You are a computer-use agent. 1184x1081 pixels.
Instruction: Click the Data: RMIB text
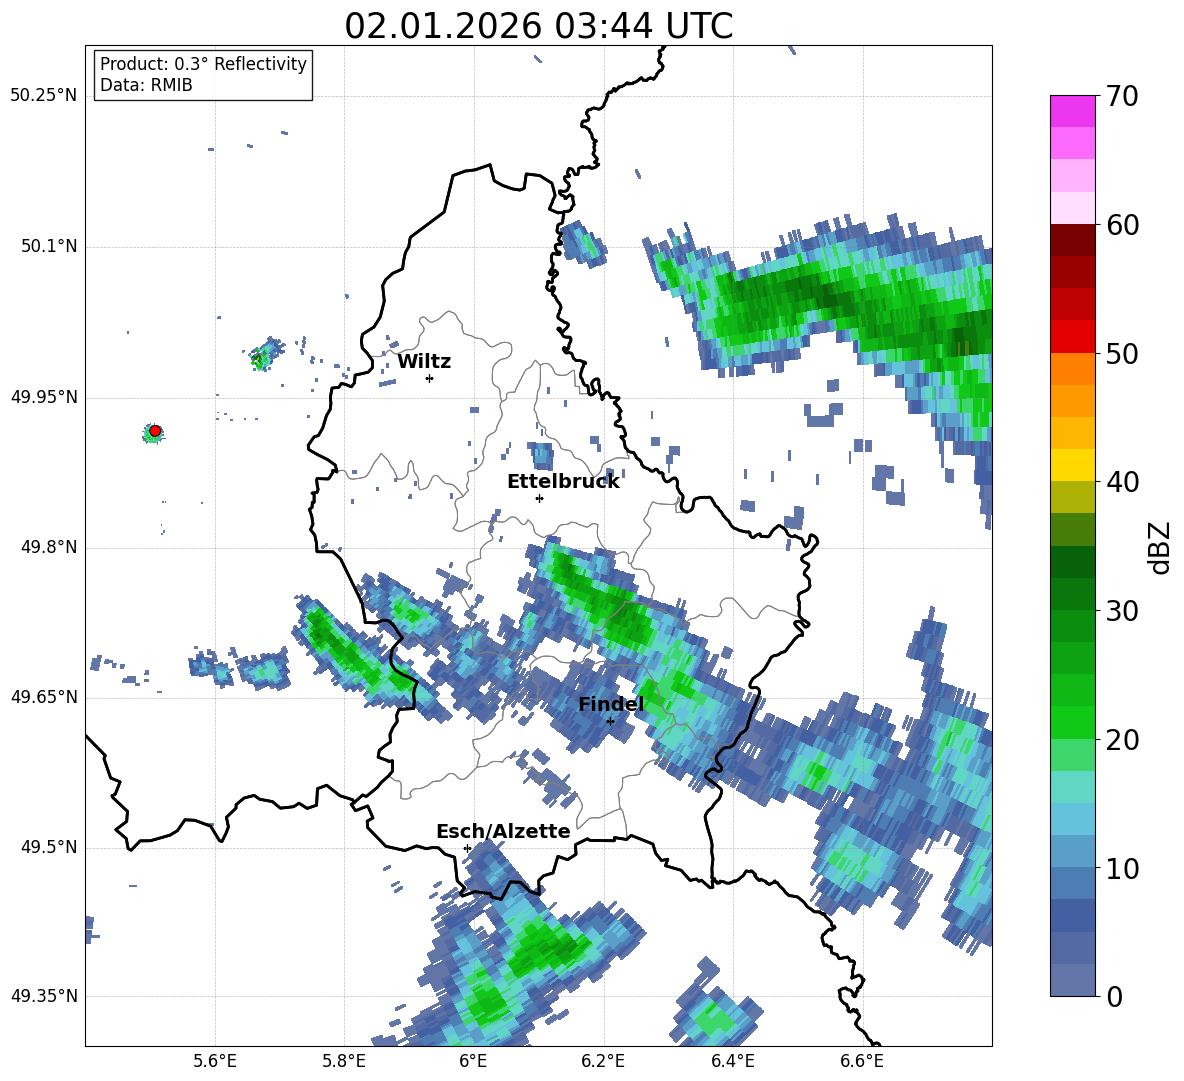[146, 85]
